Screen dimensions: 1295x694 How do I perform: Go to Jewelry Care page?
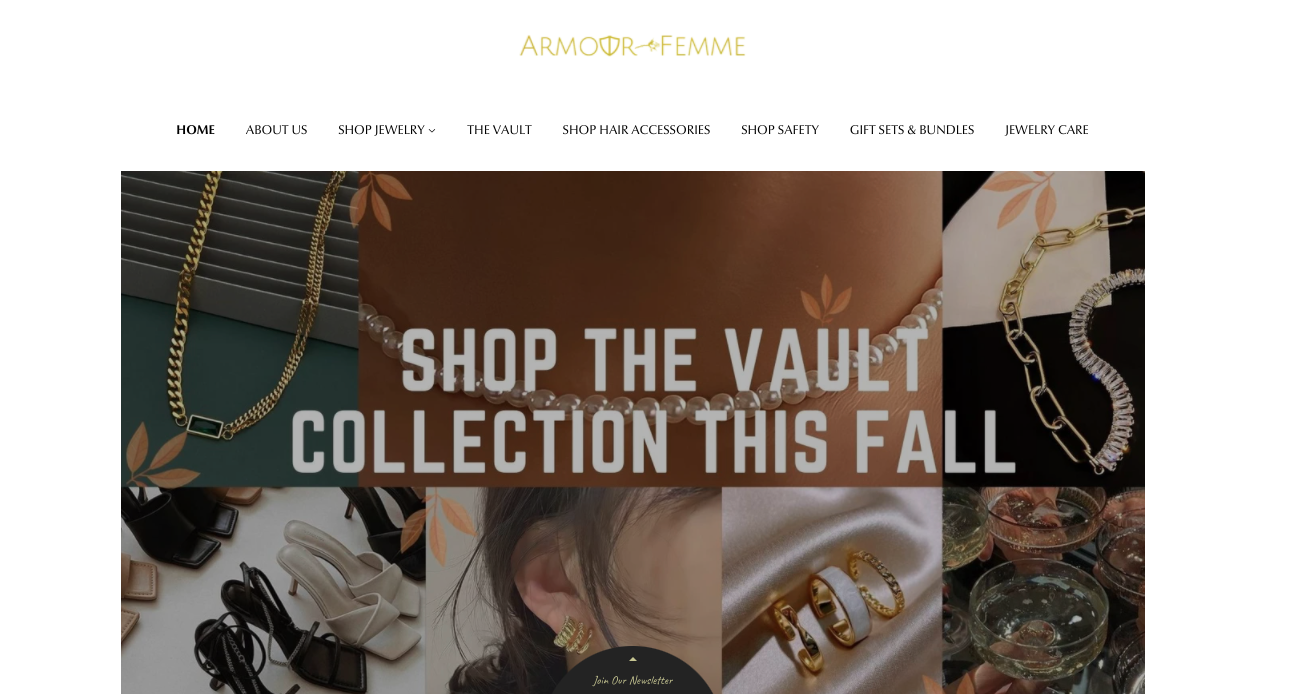tap(1047, 130)
